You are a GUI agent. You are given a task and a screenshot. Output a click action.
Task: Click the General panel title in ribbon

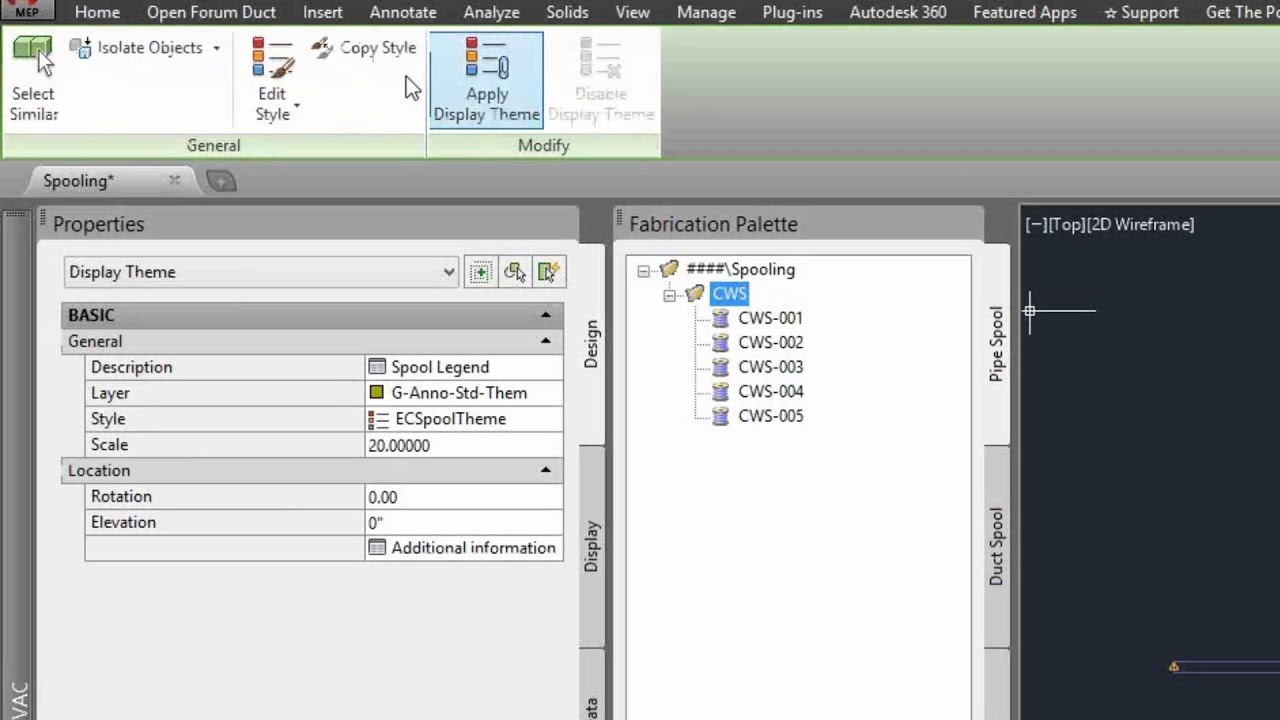[213, 146]
